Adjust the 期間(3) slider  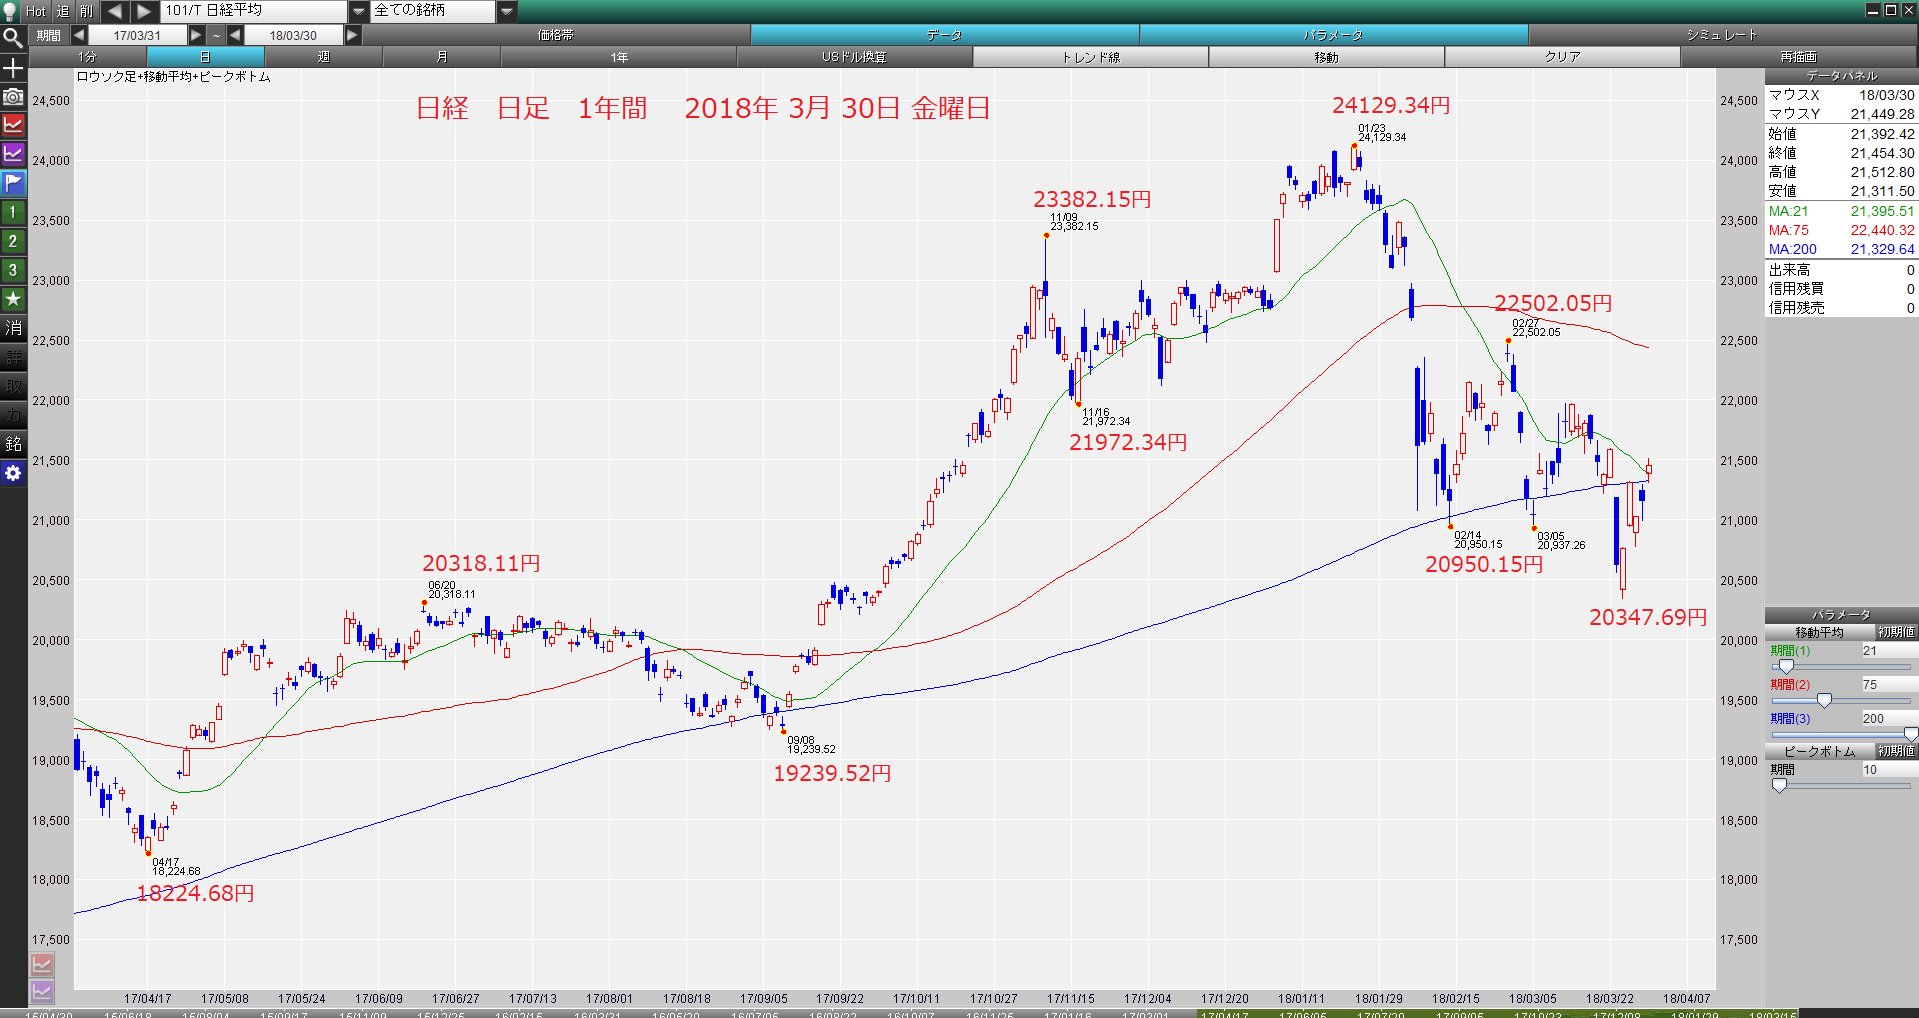(1910, 734)
